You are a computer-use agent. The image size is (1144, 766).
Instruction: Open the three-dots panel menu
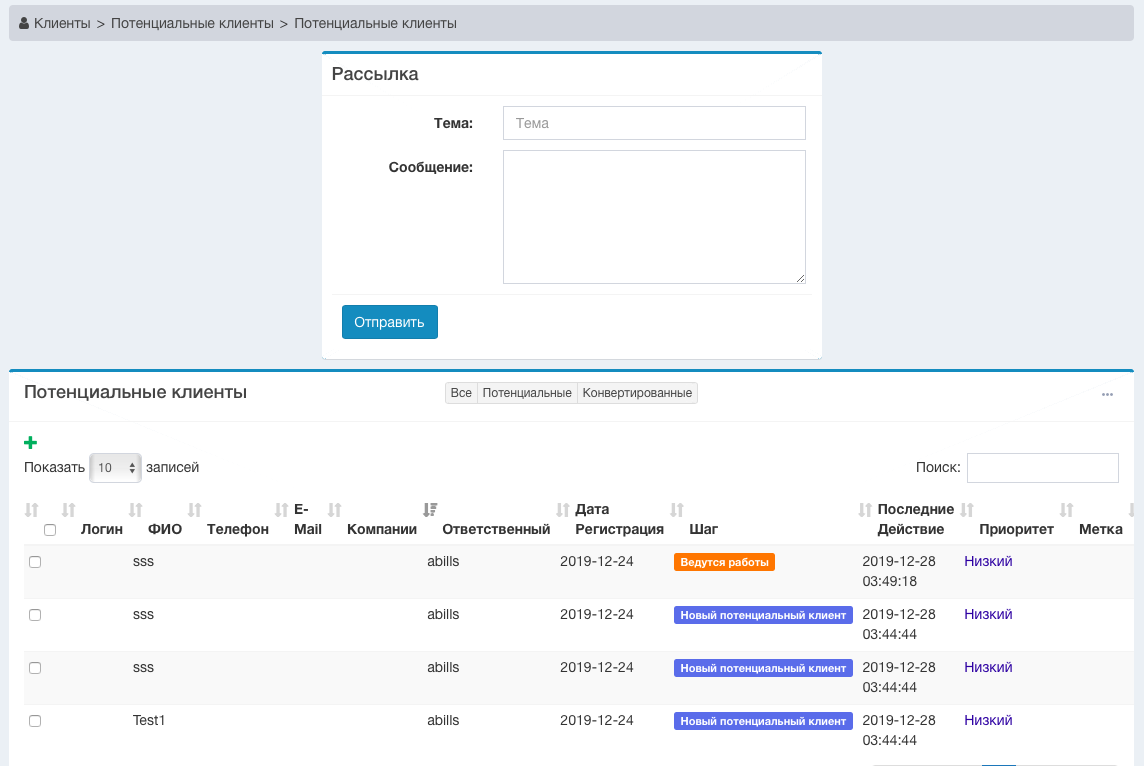(x=1107, y=394)
